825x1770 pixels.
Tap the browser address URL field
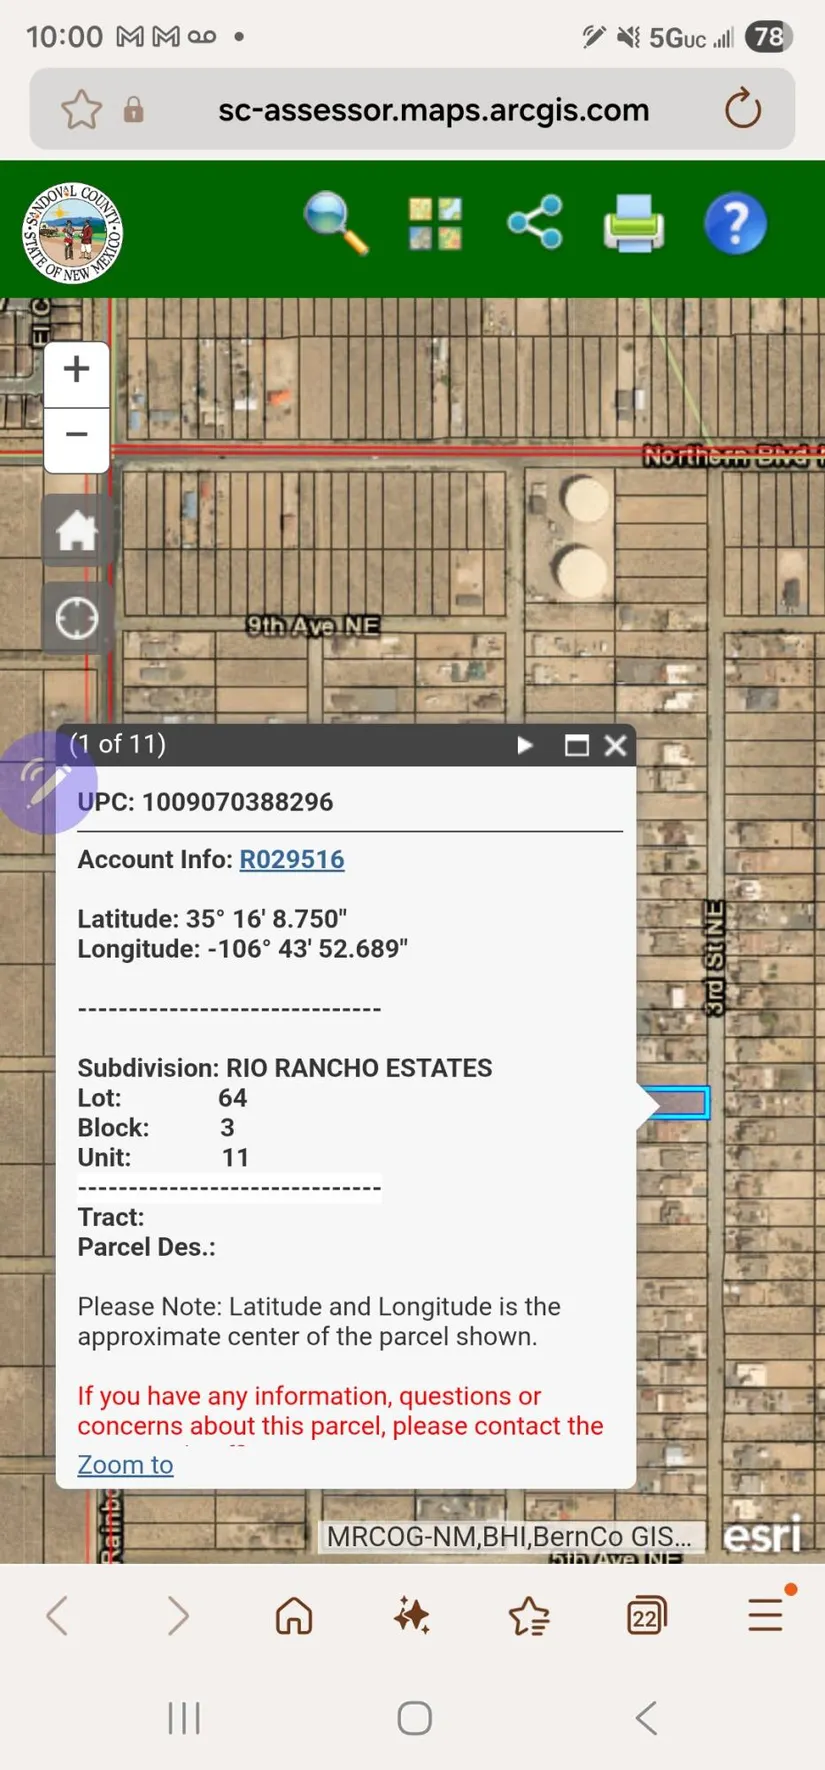[x=433, y=109]
